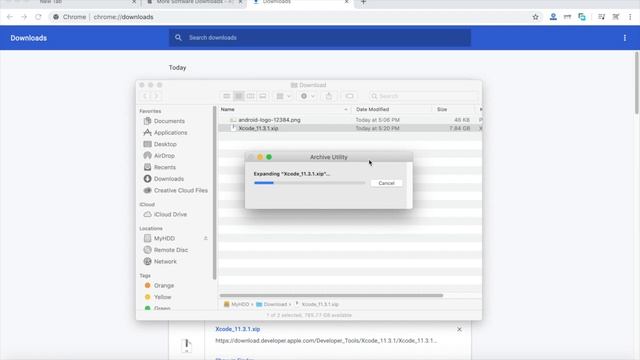Select MyHDD location in Finder sidebar

[164, 238]
